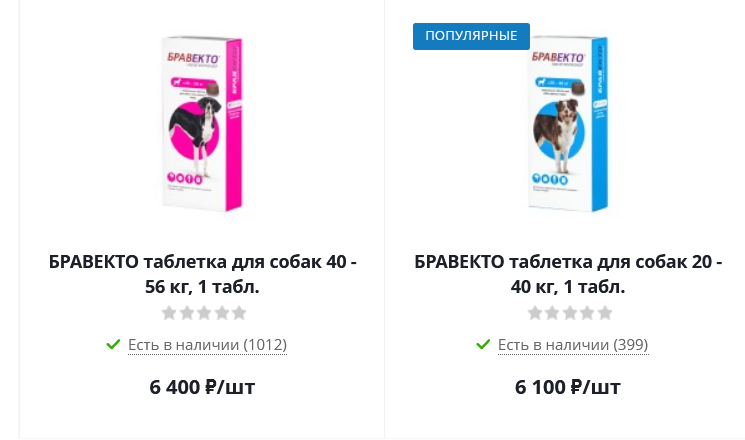The height and width of the screenshot is (440, 745).
Task: Rate the 20-40 kg product two stars
Action: [552, 313]
